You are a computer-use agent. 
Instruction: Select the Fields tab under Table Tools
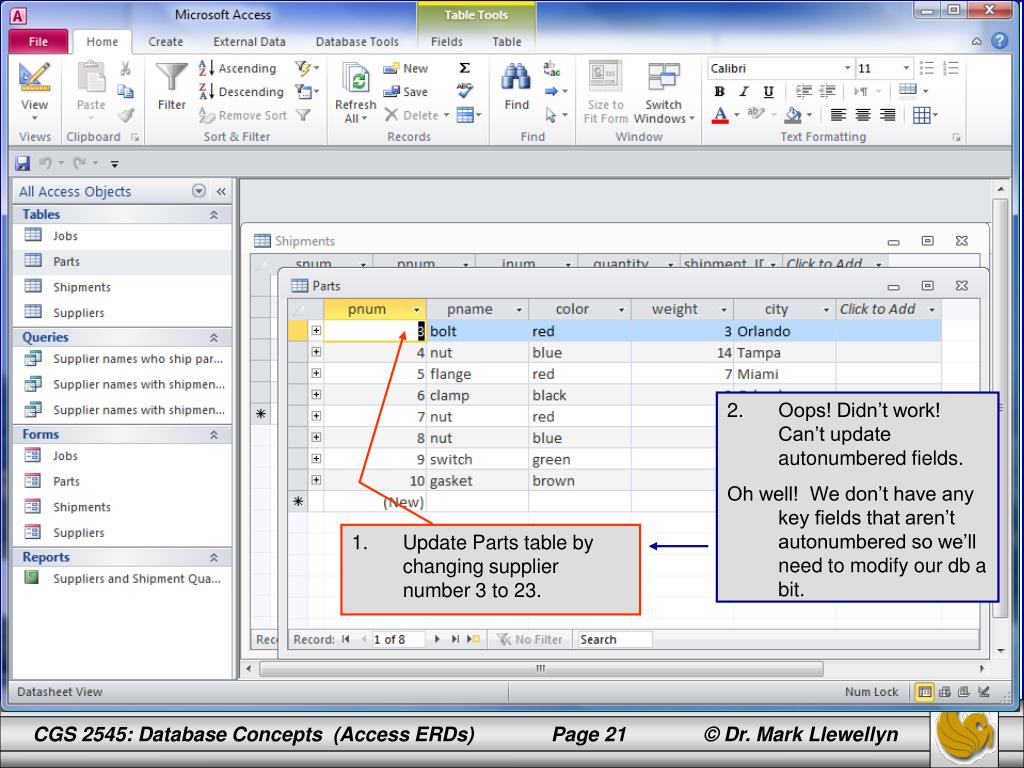[x=447, y=42]
